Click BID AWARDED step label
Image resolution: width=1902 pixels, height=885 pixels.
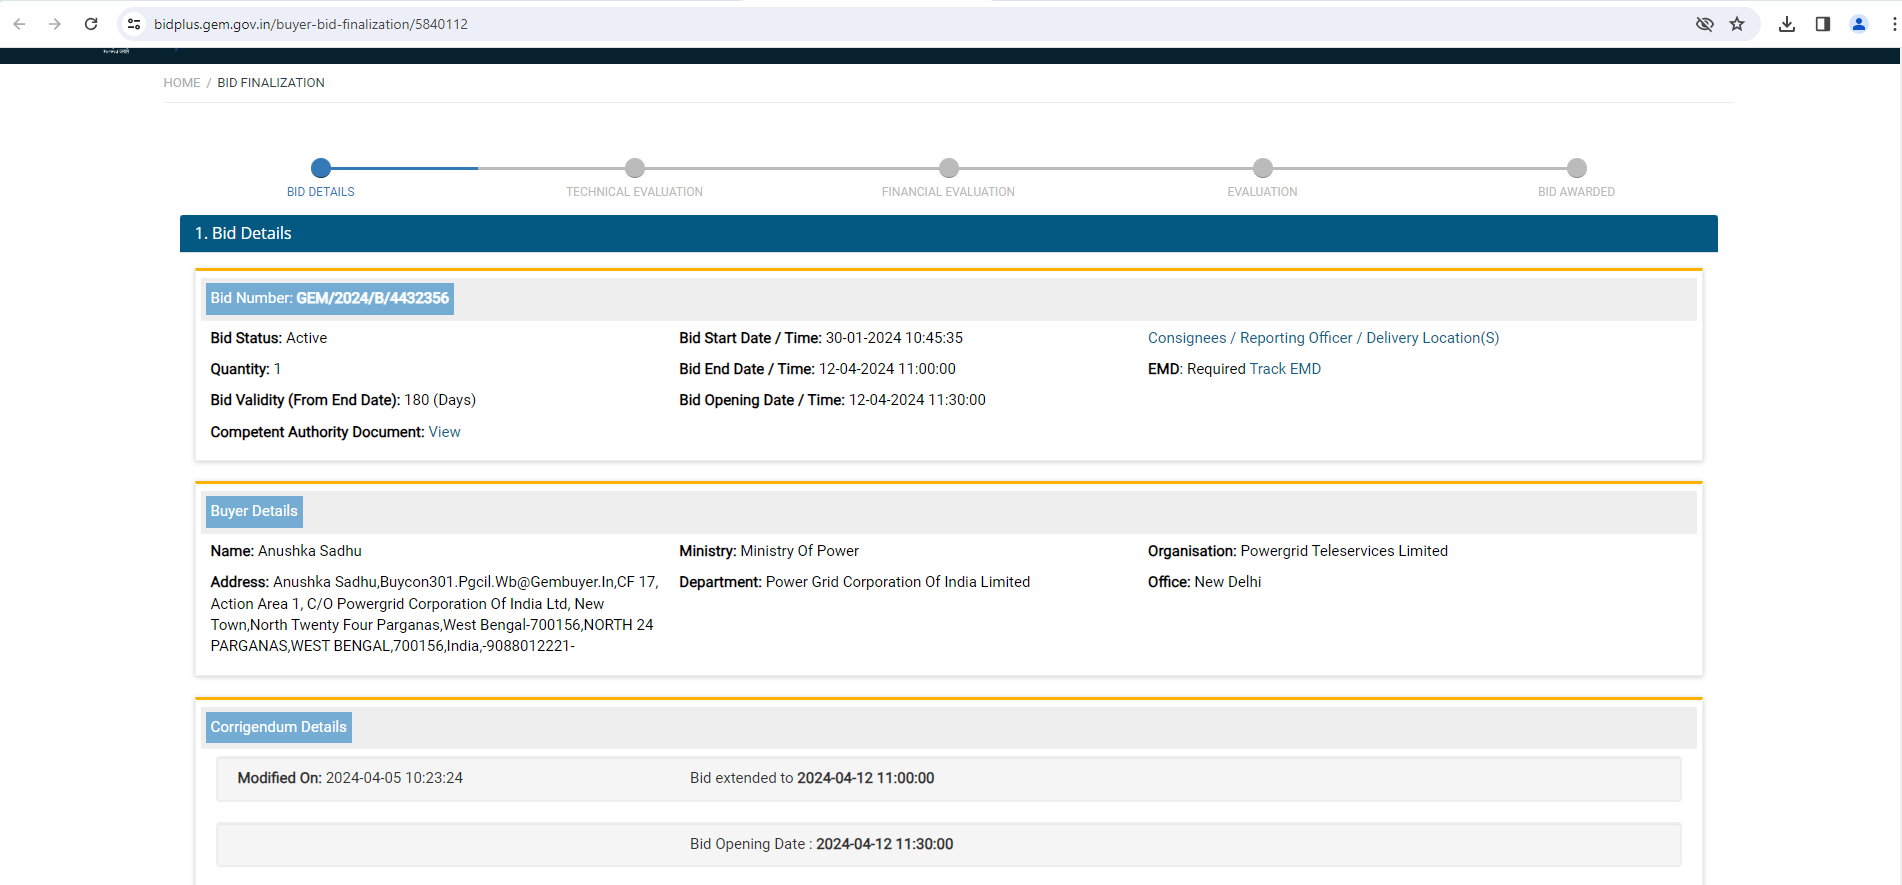[1577, 192]
